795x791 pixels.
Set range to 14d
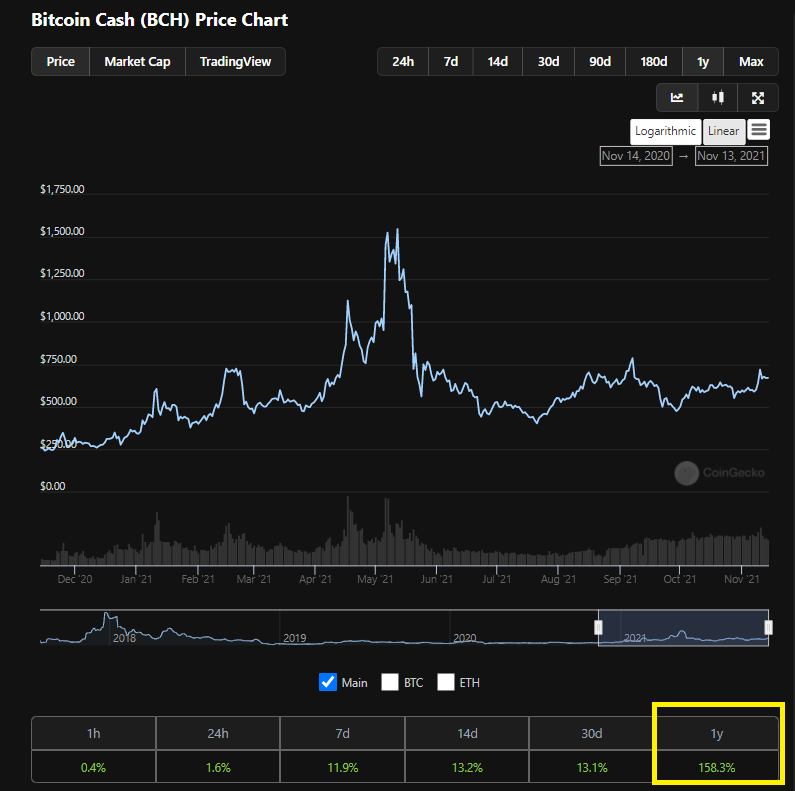point(497,61)
